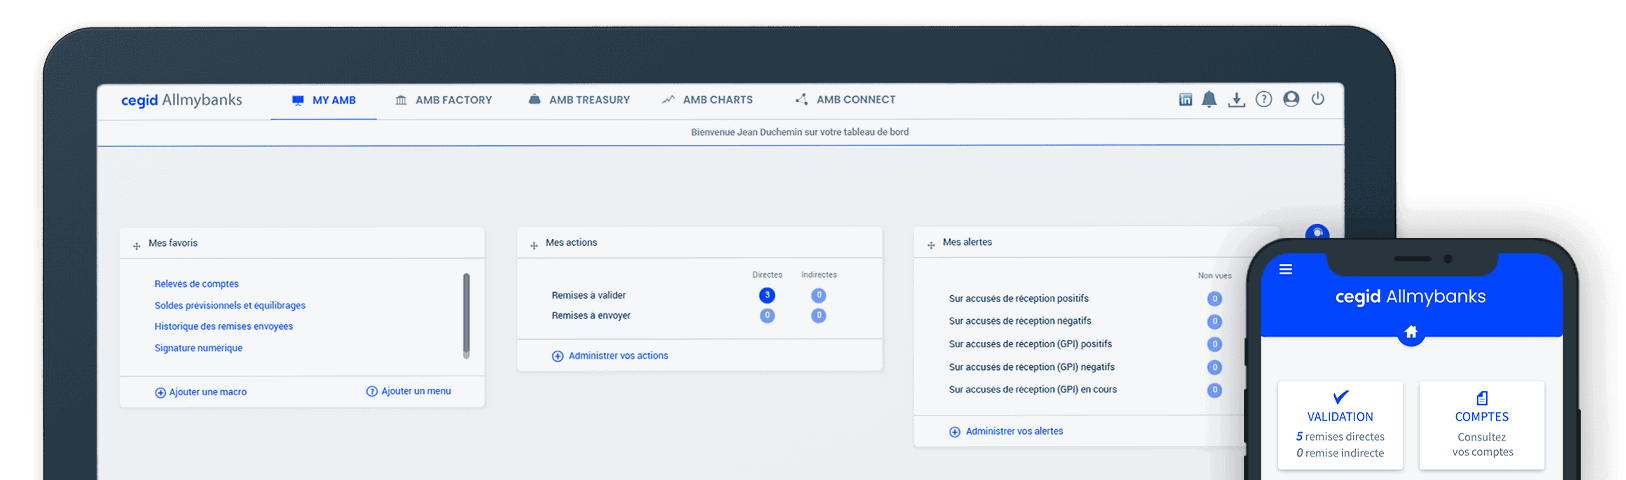Image resolution: width=1626 pixels, height=480 pixels.
Task: Click the Mes favoris list scrollbar
Action: point(466,315)
